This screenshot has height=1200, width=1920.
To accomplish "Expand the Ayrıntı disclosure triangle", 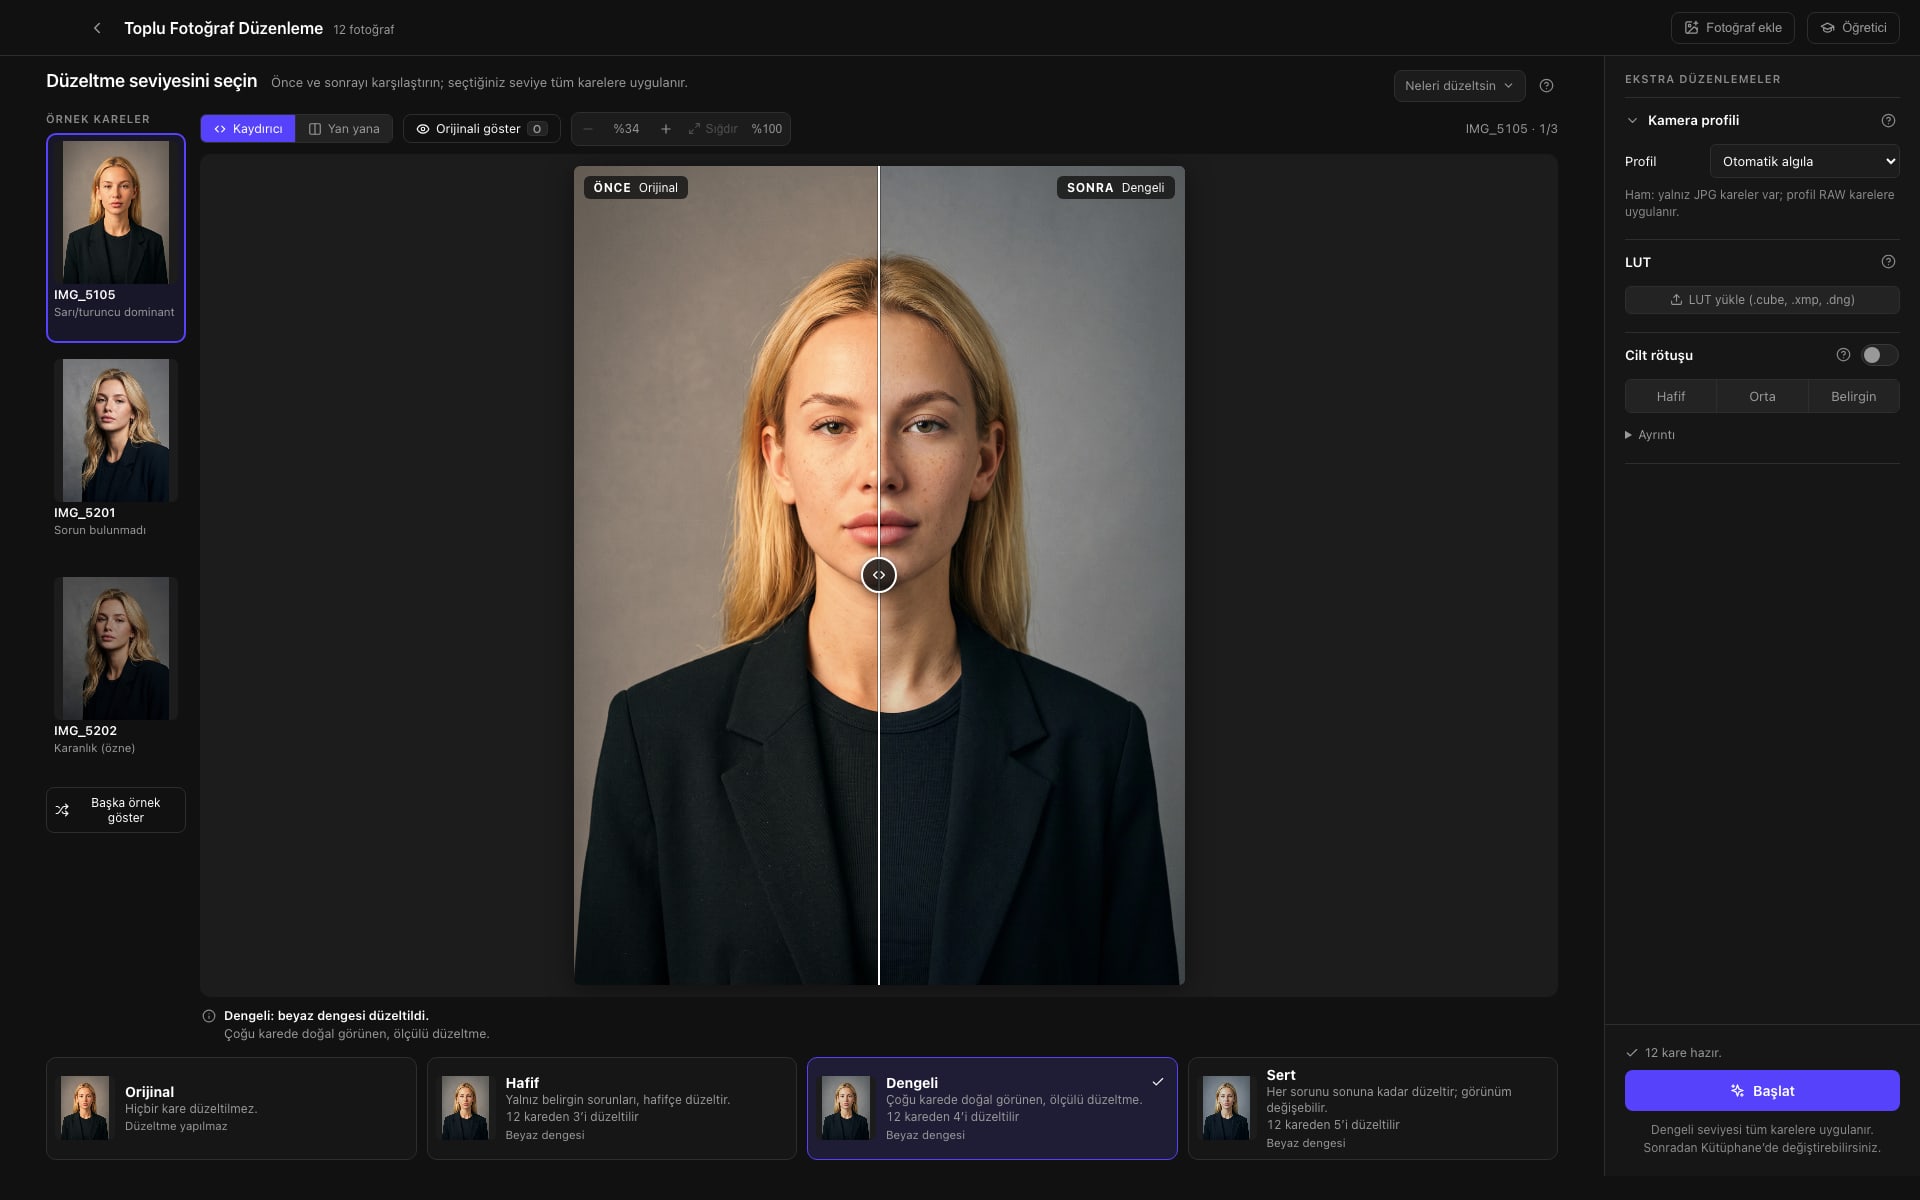I will [x=1649, y=435].
